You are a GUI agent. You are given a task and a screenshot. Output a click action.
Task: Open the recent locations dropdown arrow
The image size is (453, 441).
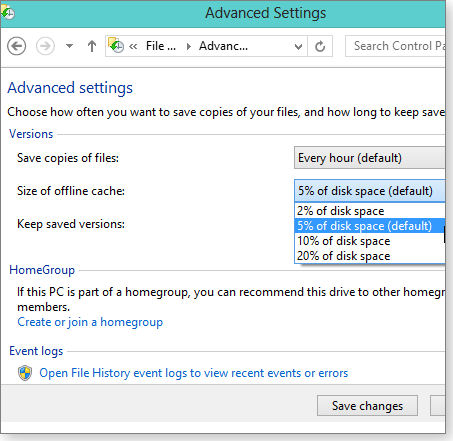coord(69,46)
